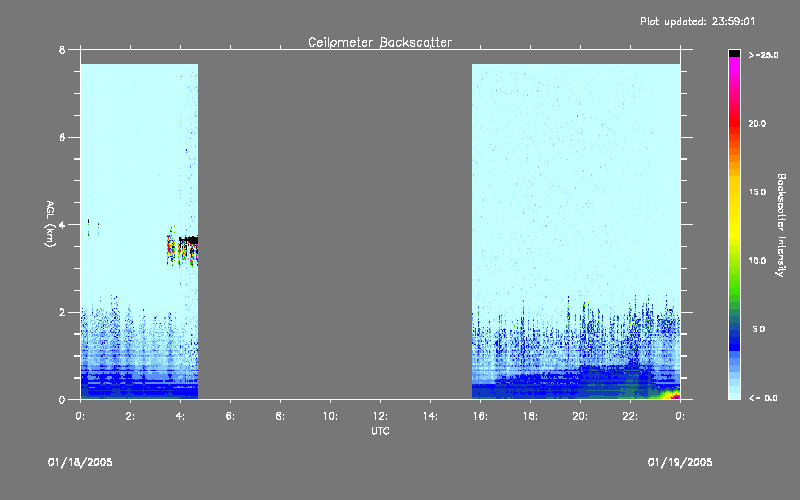Click the "<- 0.0" colorbar minimum label
The image size is (800, 500).
pyautogui.click(x=763, y=398)
